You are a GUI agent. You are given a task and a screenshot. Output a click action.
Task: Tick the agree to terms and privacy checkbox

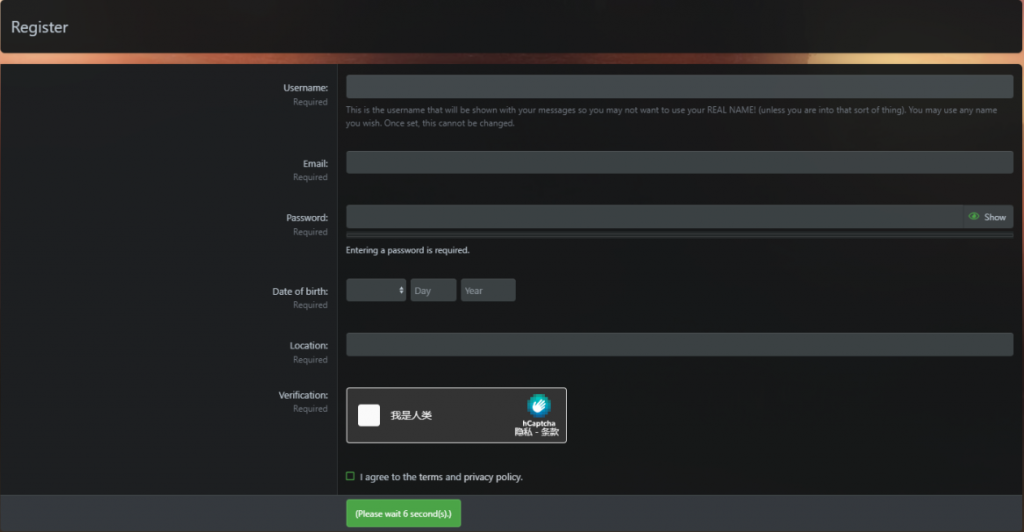350,477
